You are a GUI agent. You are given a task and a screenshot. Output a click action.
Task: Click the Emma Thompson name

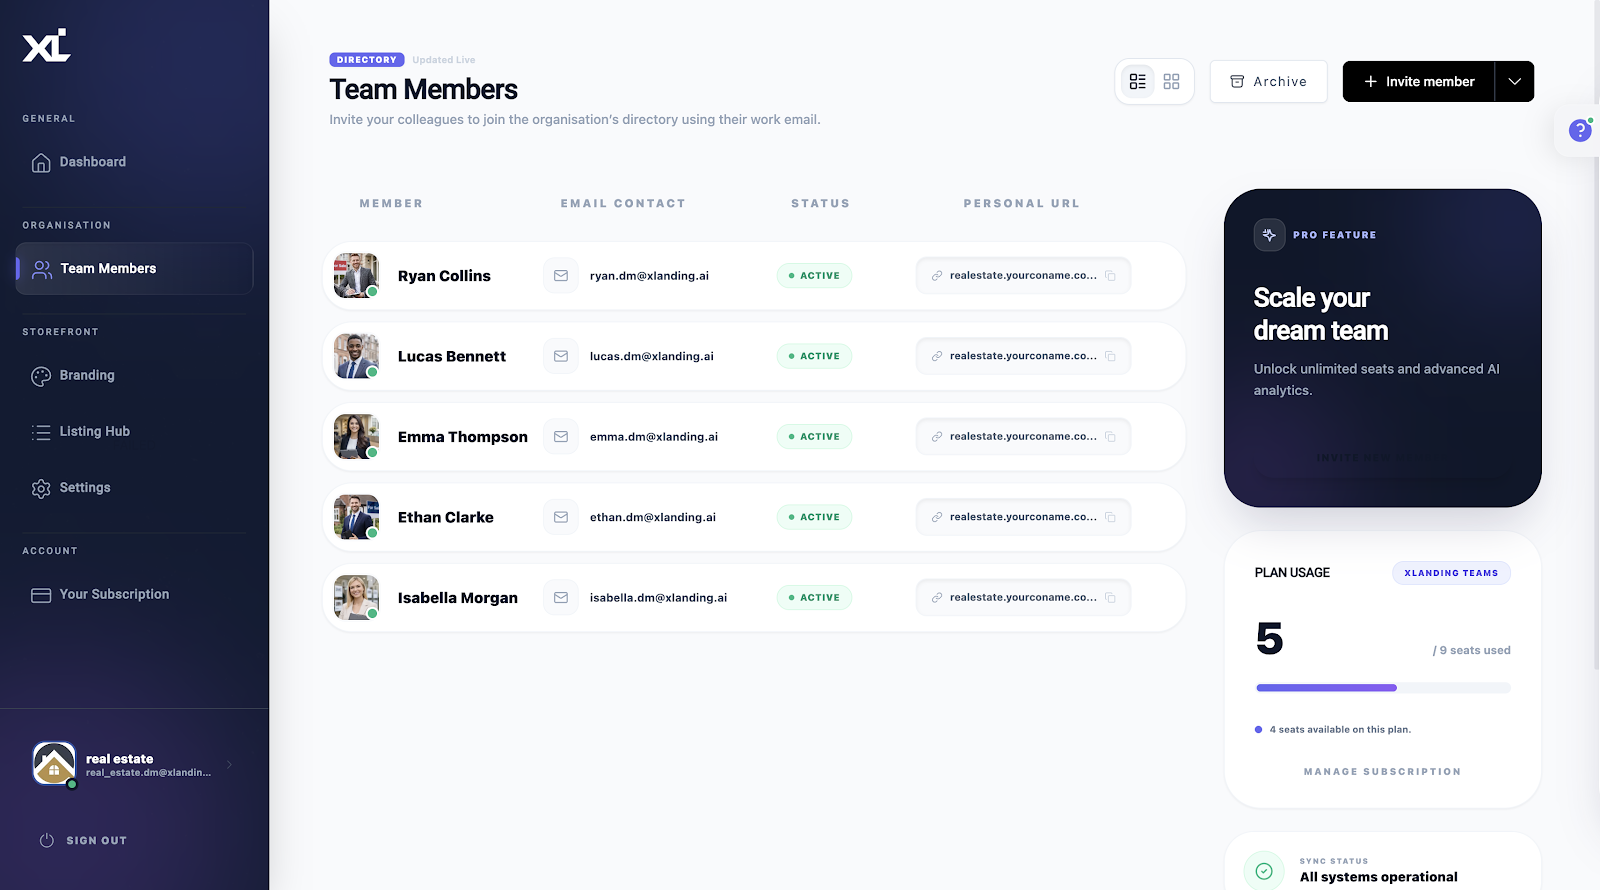[463, 437]
